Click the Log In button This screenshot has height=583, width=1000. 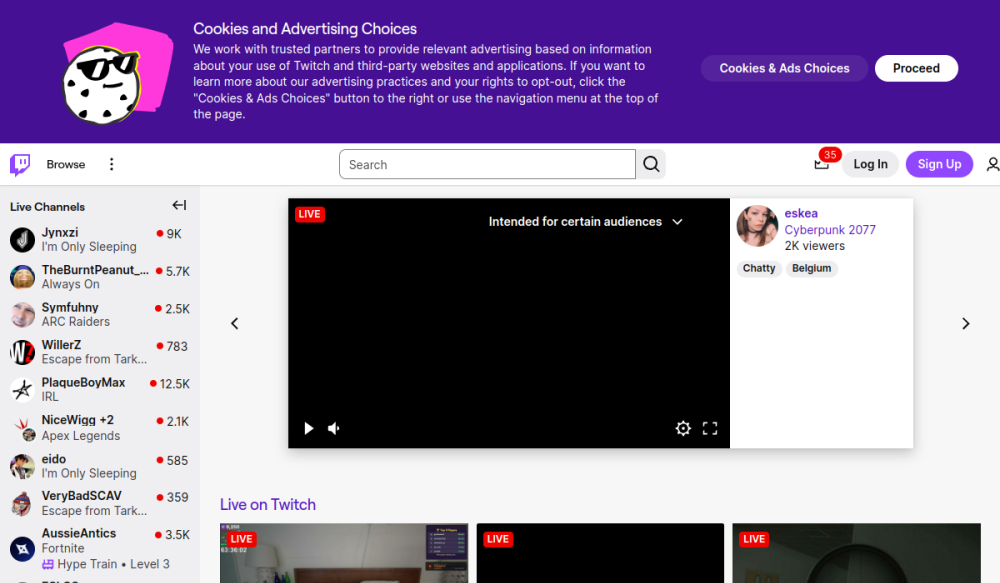click(871, 165)
